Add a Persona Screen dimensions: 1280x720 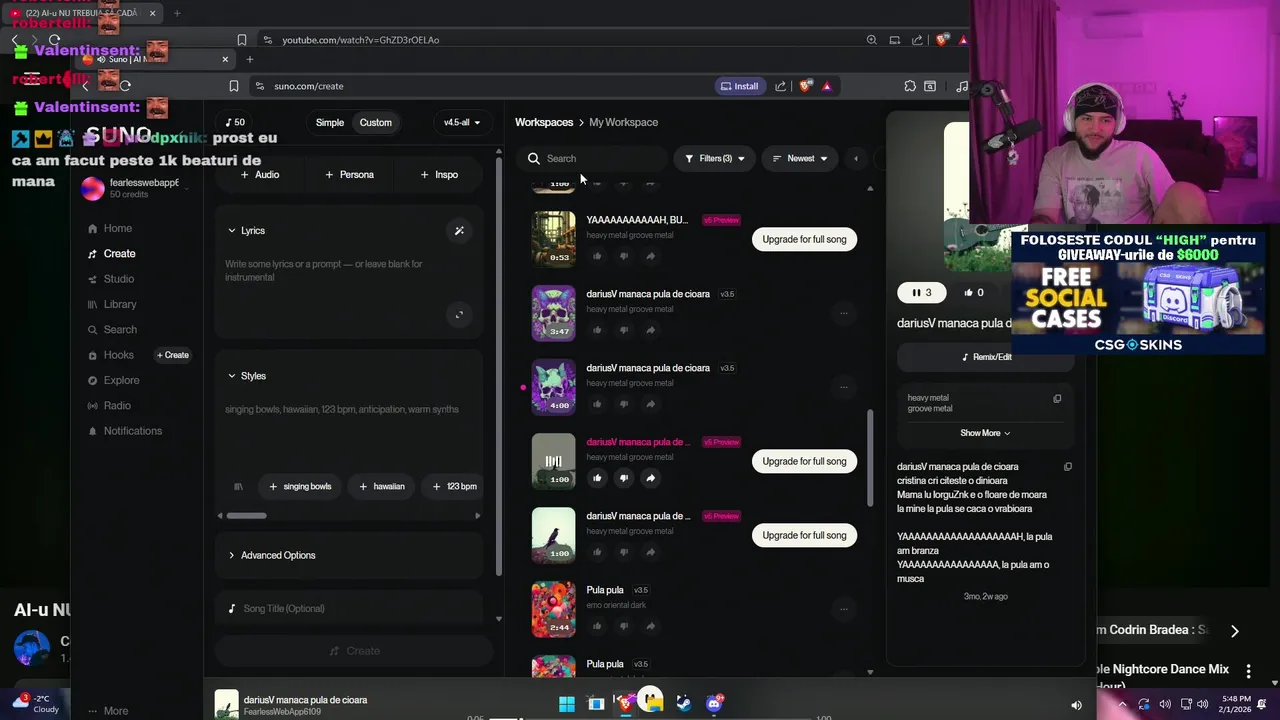click(349, 175)
